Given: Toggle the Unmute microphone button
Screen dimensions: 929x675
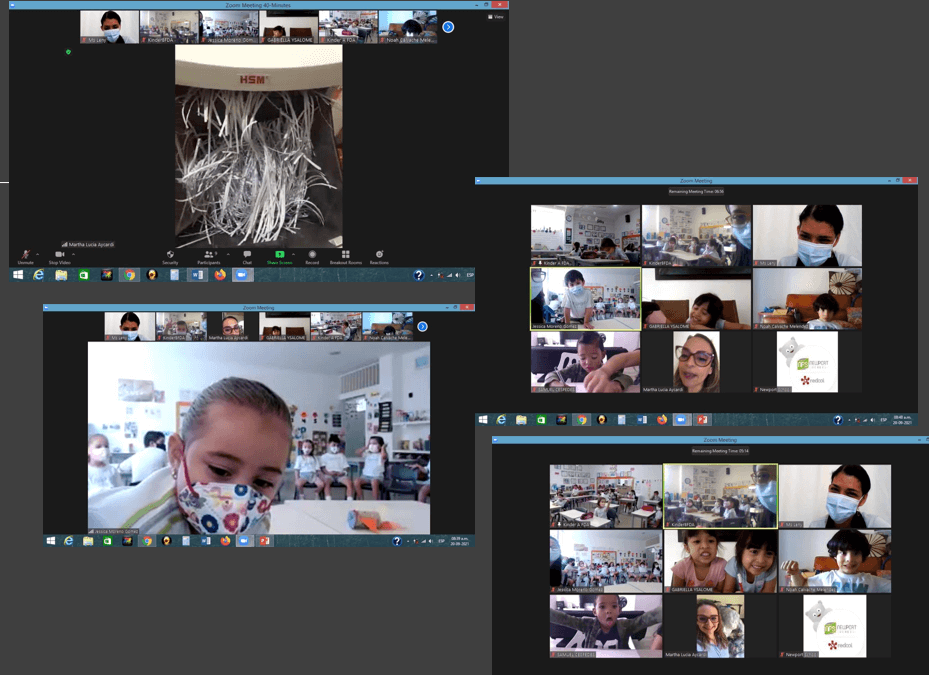Looking at the screenshot, I should (25, 256).
